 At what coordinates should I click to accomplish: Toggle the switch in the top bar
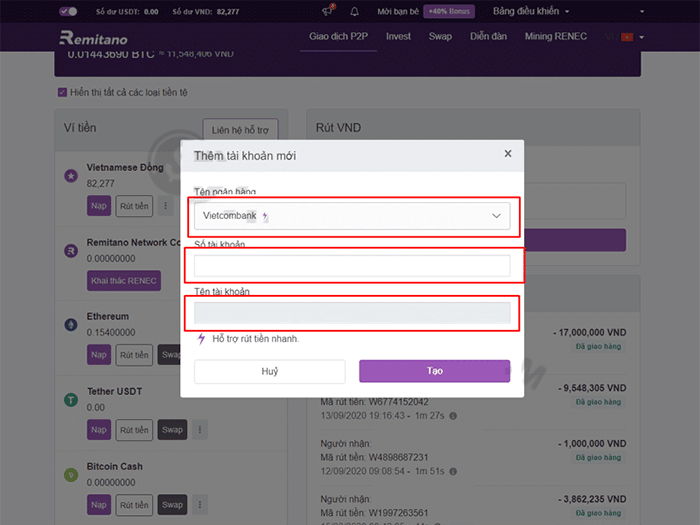tap(68, 11)
